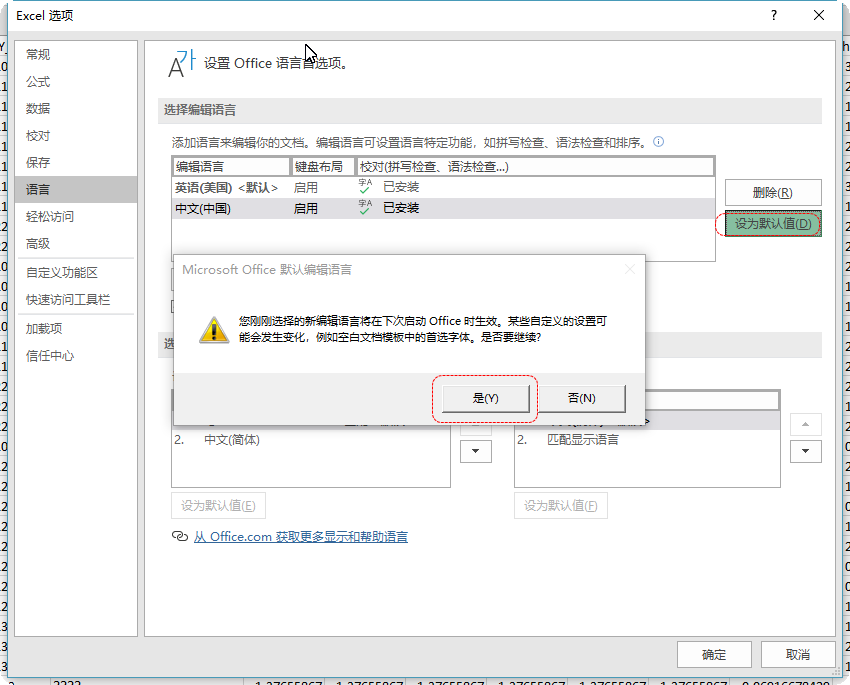The image size is (850, 685).
Task: Open the 公式 options category
Action: pos(76,81)
